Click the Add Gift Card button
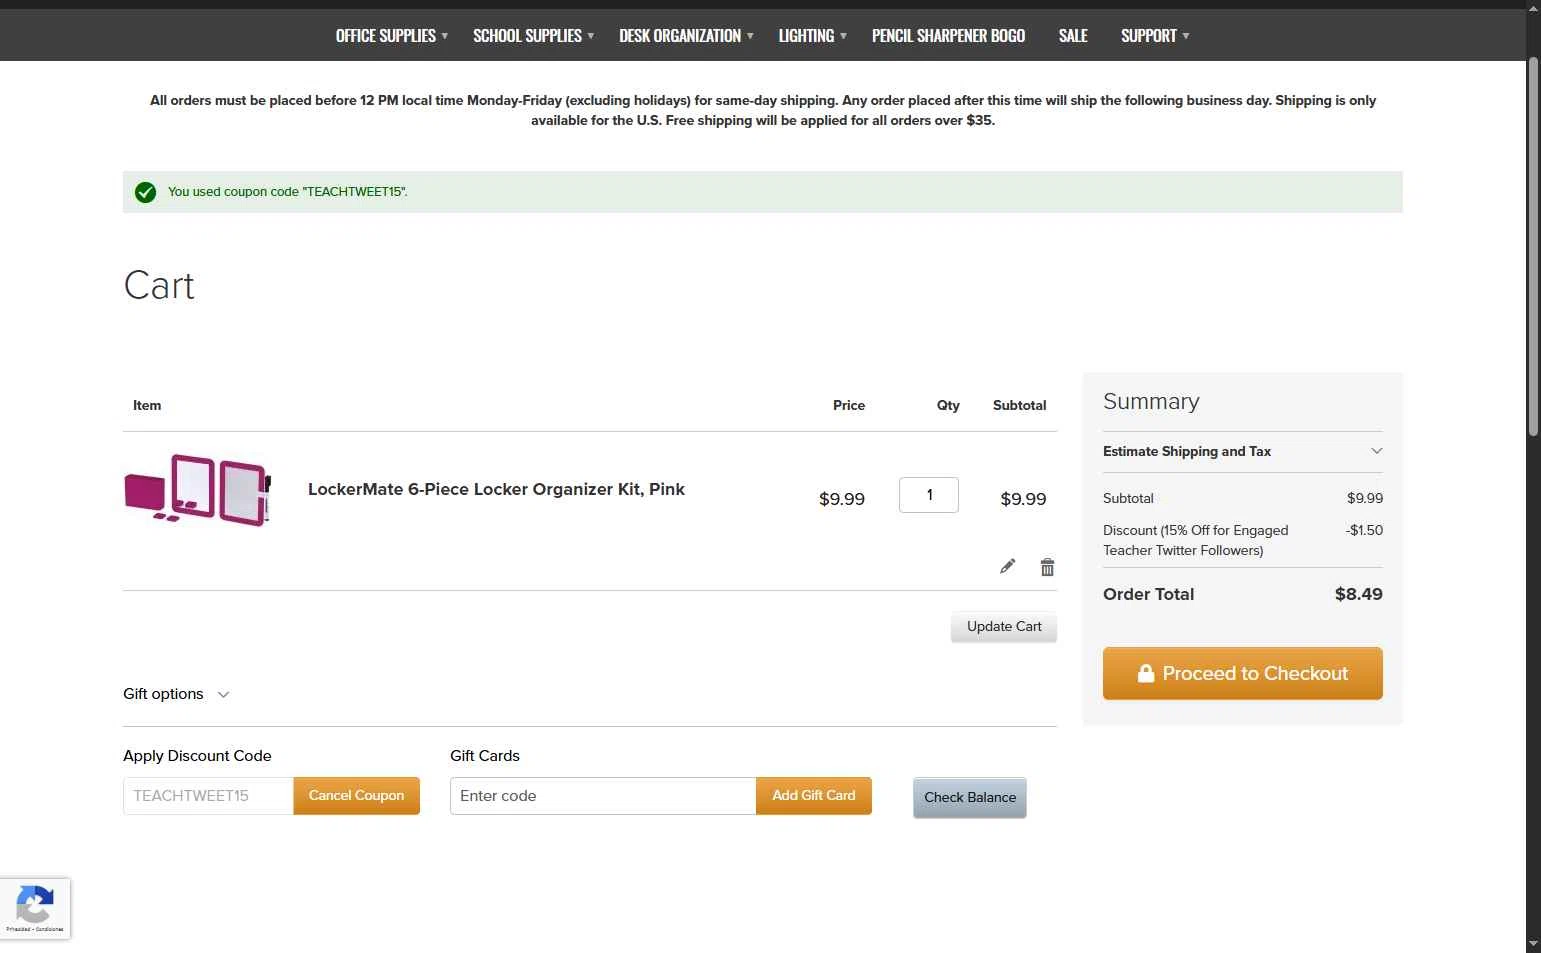The height and width of the screenshot is (953, 1541). click(813, 796)
